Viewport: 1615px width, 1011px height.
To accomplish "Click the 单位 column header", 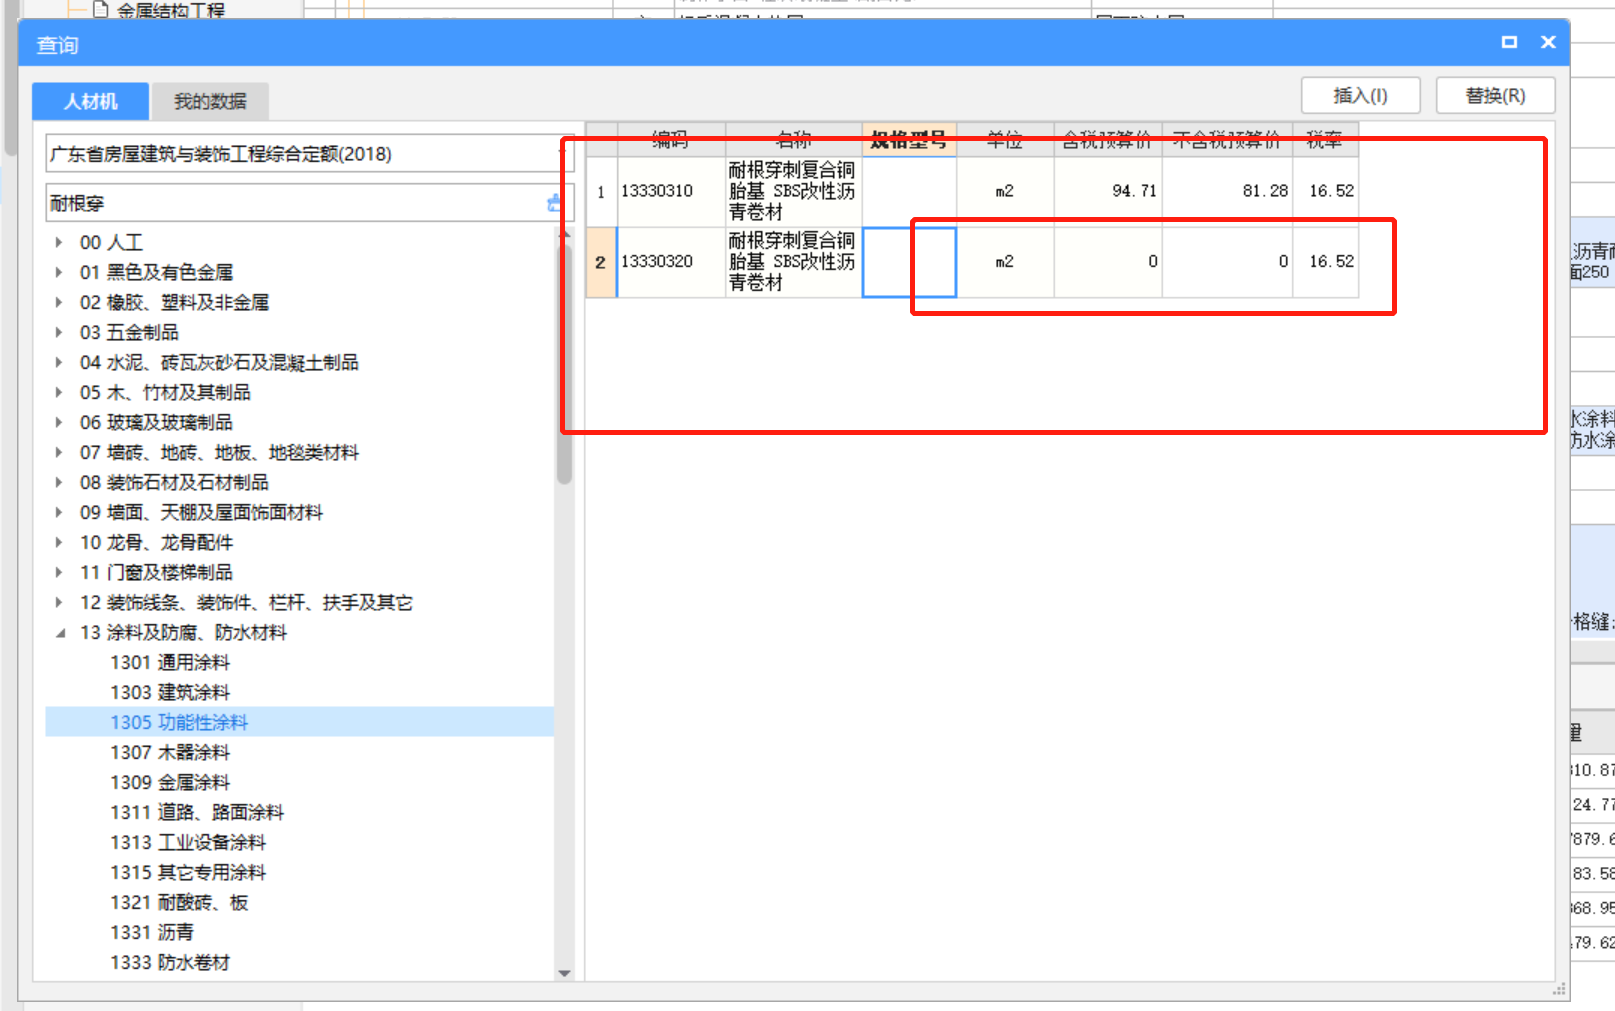I will pos(1005,140).
